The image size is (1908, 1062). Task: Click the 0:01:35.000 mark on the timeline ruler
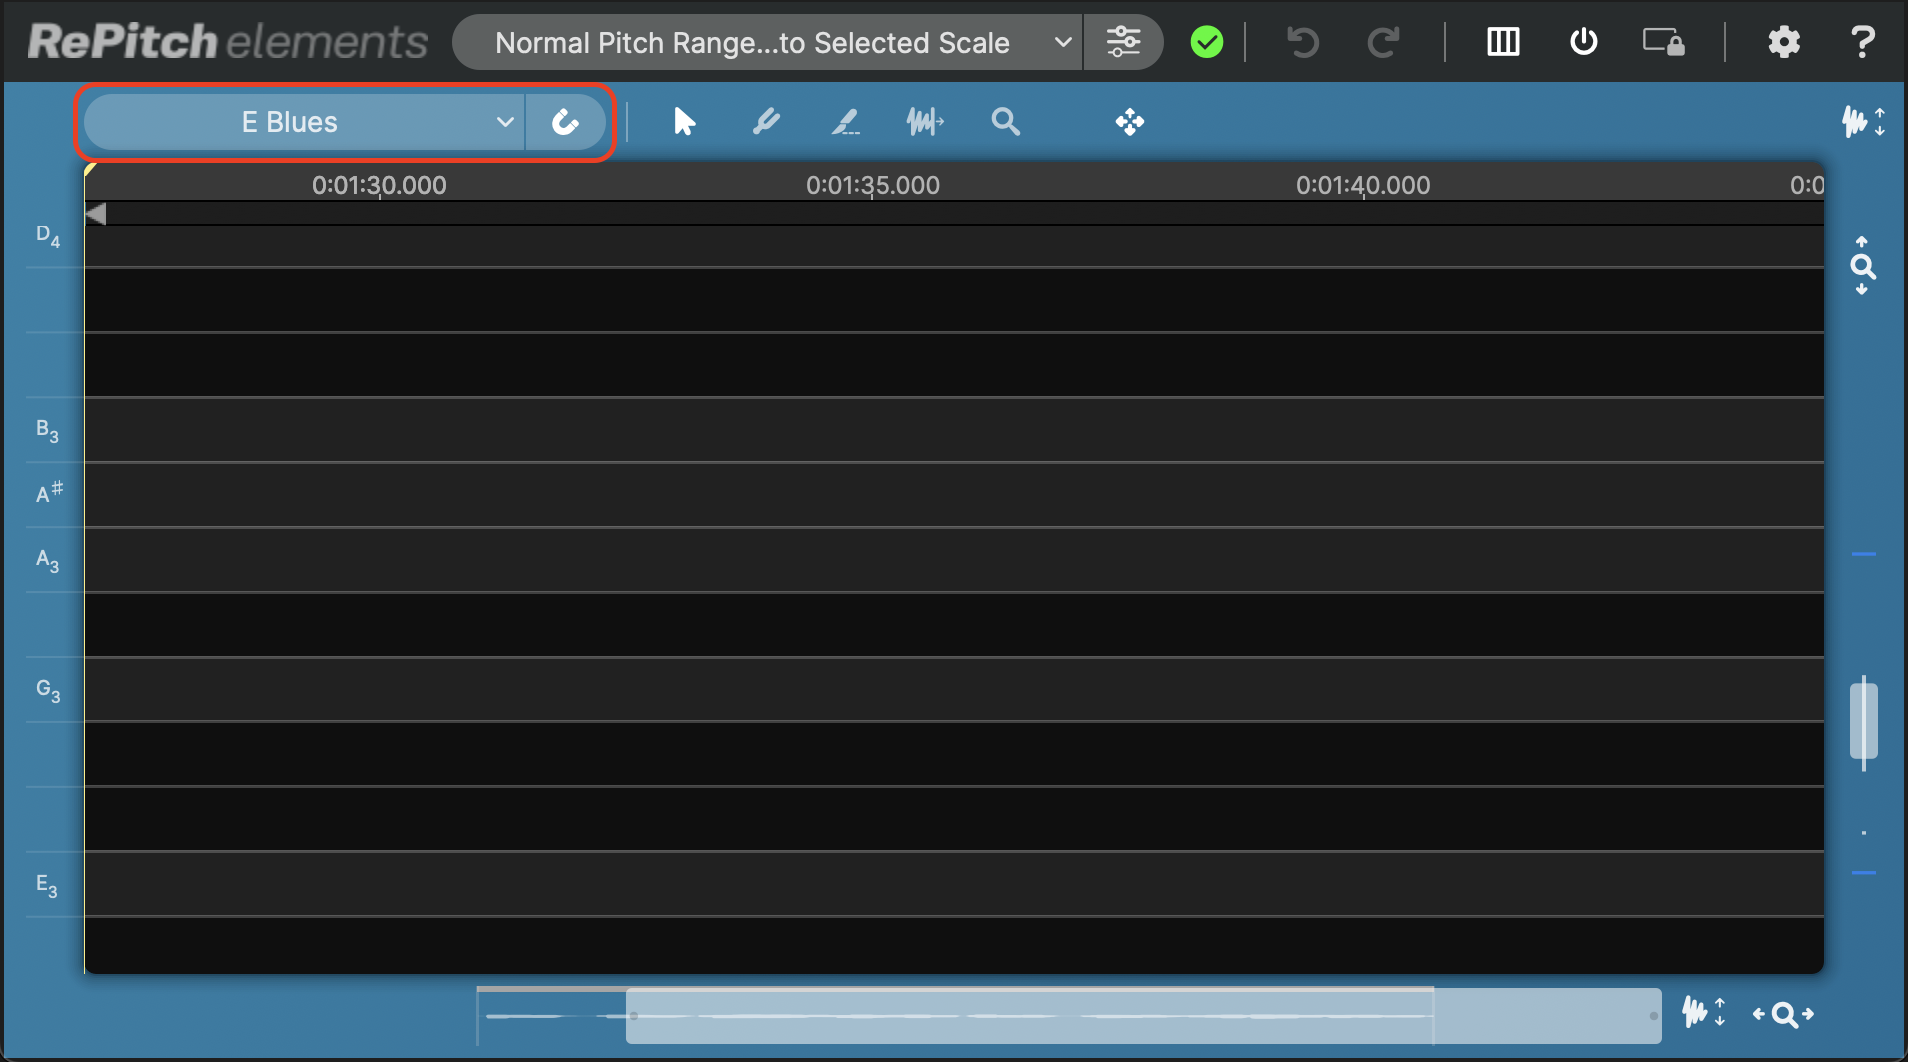click(872, 186)
